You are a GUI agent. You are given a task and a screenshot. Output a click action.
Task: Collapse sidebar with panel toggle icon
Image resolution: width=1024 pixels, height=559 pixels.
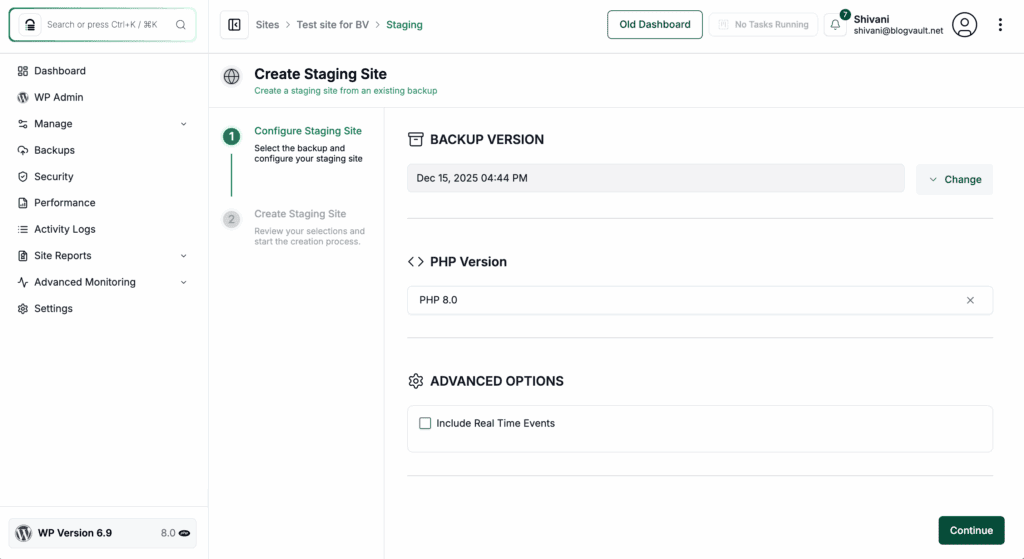pyautogui.click(x=234, y=25)
